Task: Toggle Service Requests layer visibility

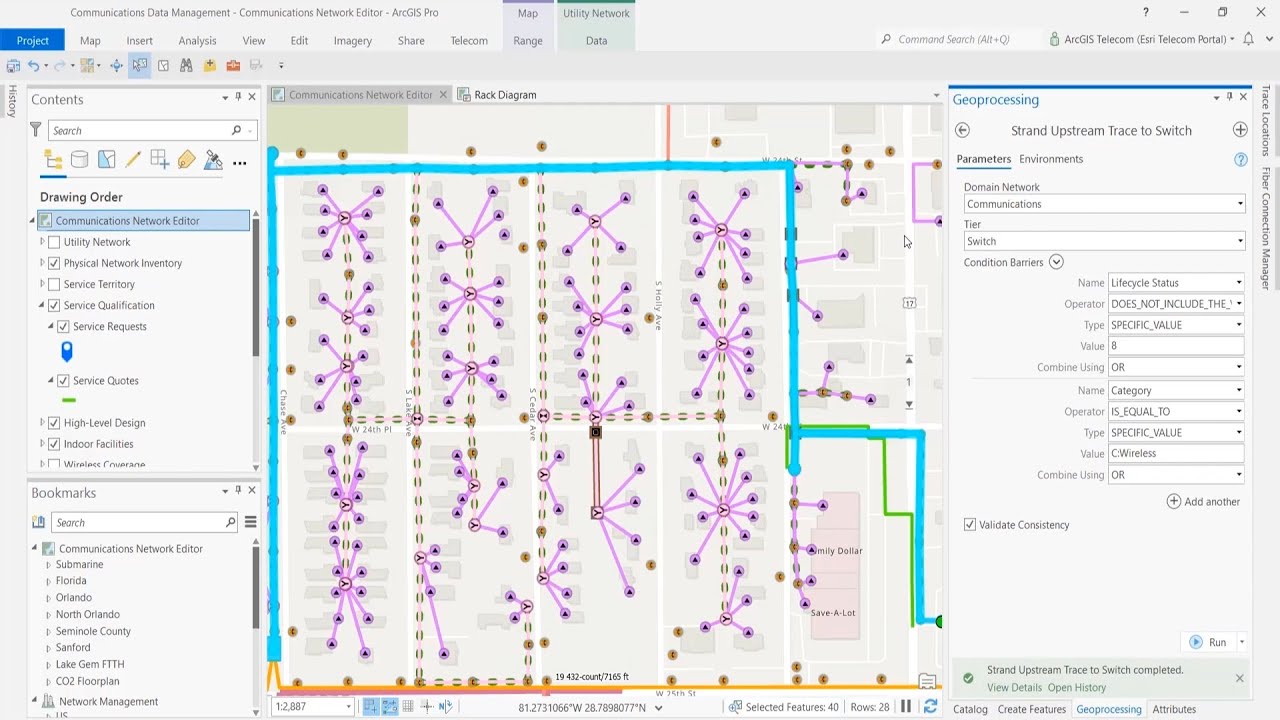Action: 63,326
